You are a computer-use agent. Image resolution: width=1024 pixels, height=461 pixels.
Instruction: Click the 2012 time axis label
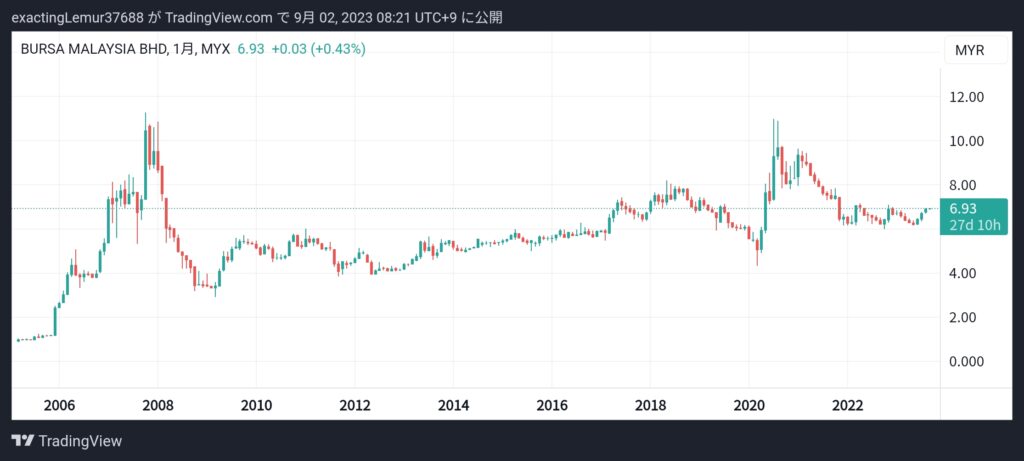click(355, 405)
